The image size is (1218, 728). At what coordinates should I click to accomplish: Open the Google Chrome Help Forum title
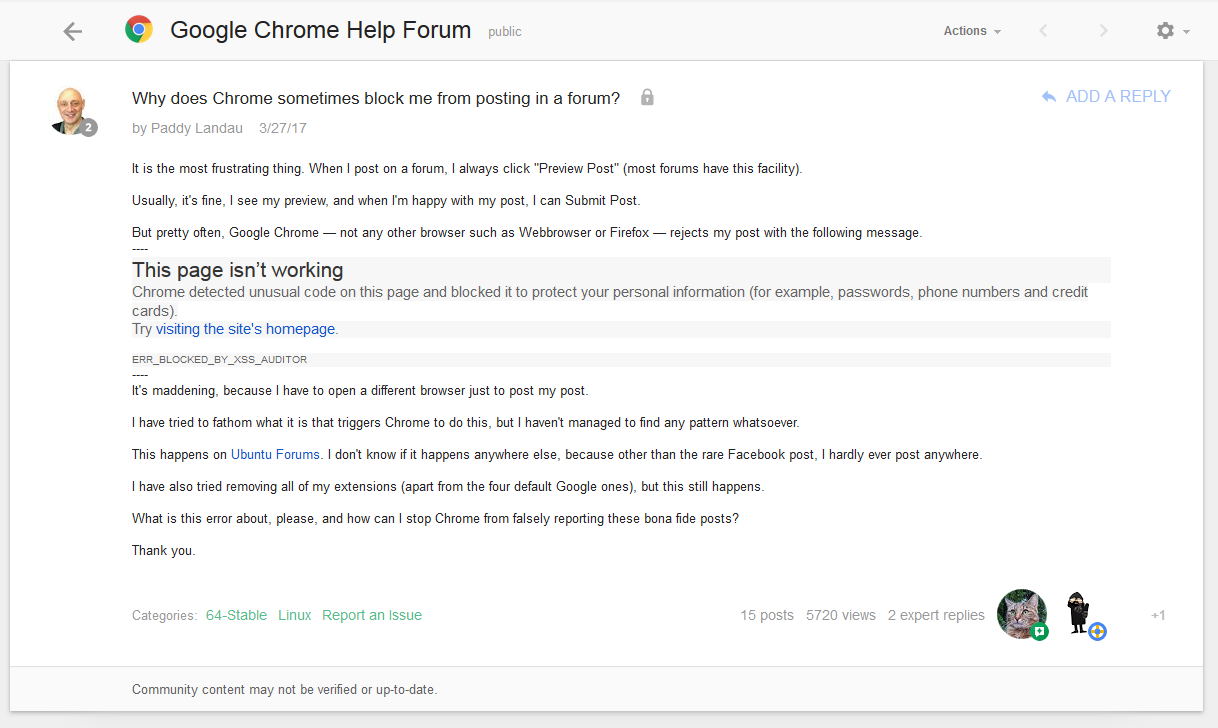(x=321, y=30)
